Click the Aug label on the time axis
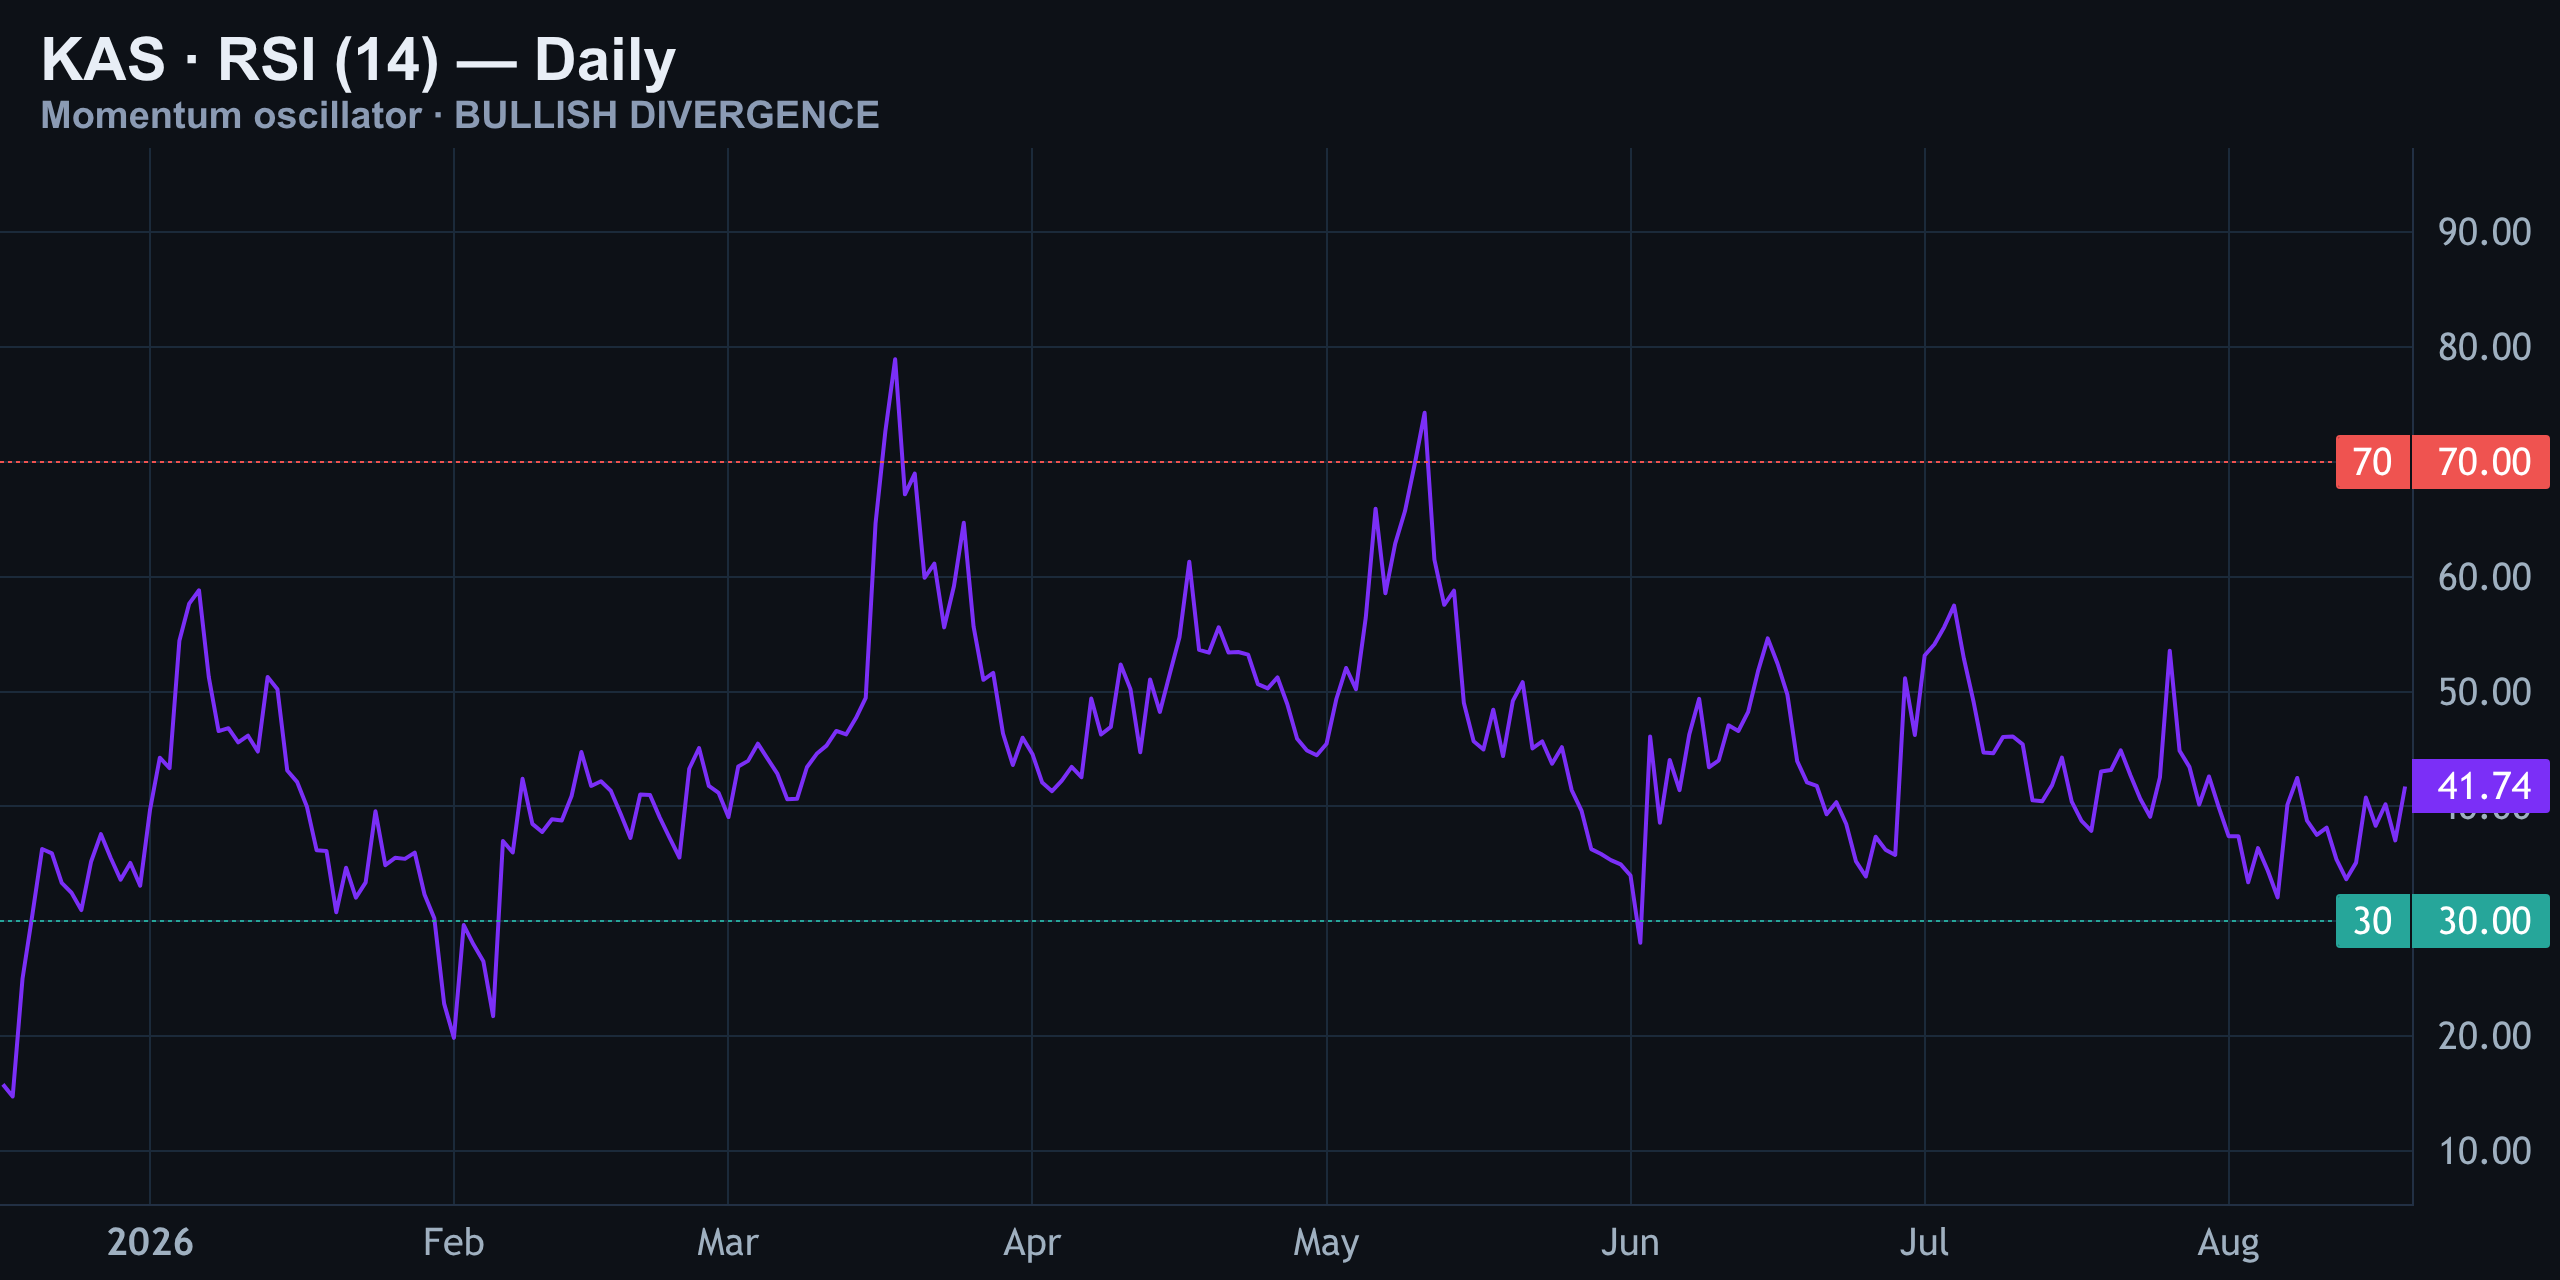 tap(2228, 1243)
